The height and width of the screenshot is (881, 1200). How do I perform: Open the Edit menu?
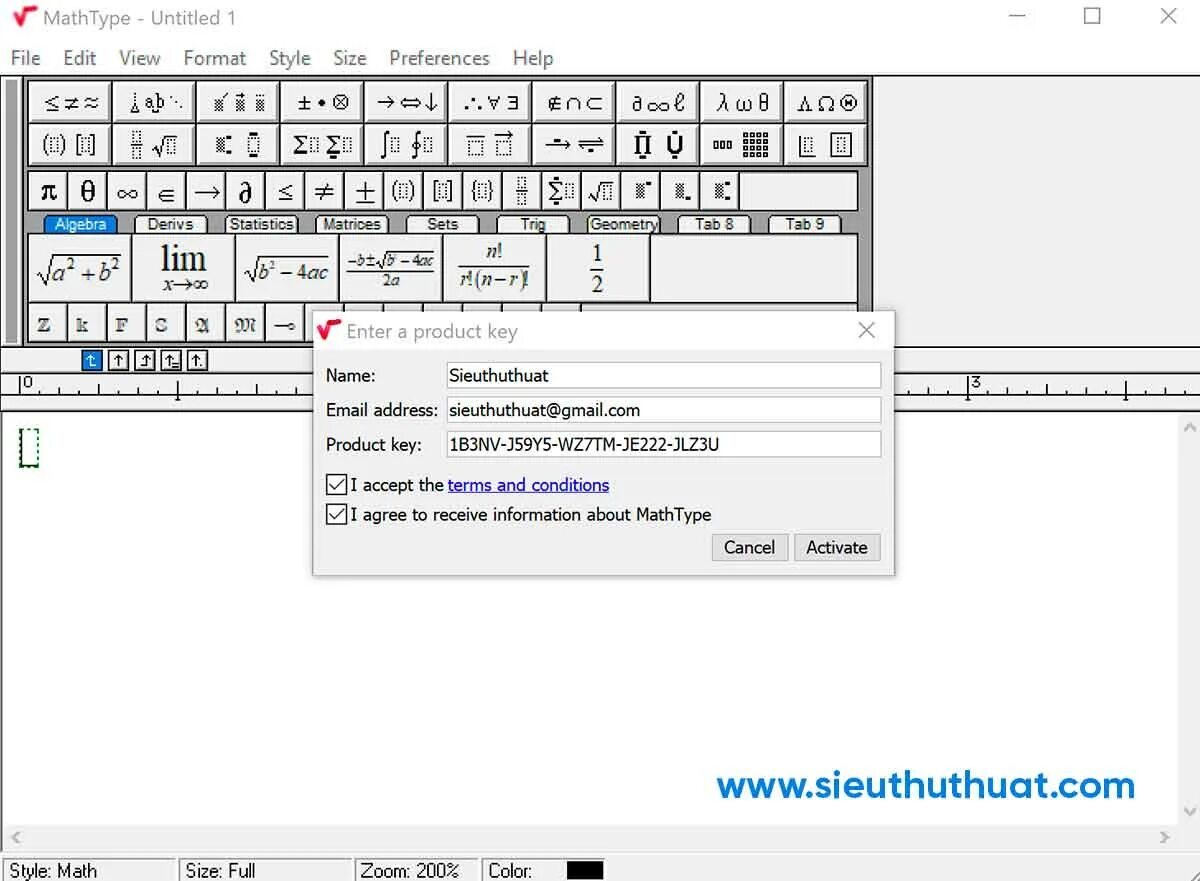(x=80, y=58)
